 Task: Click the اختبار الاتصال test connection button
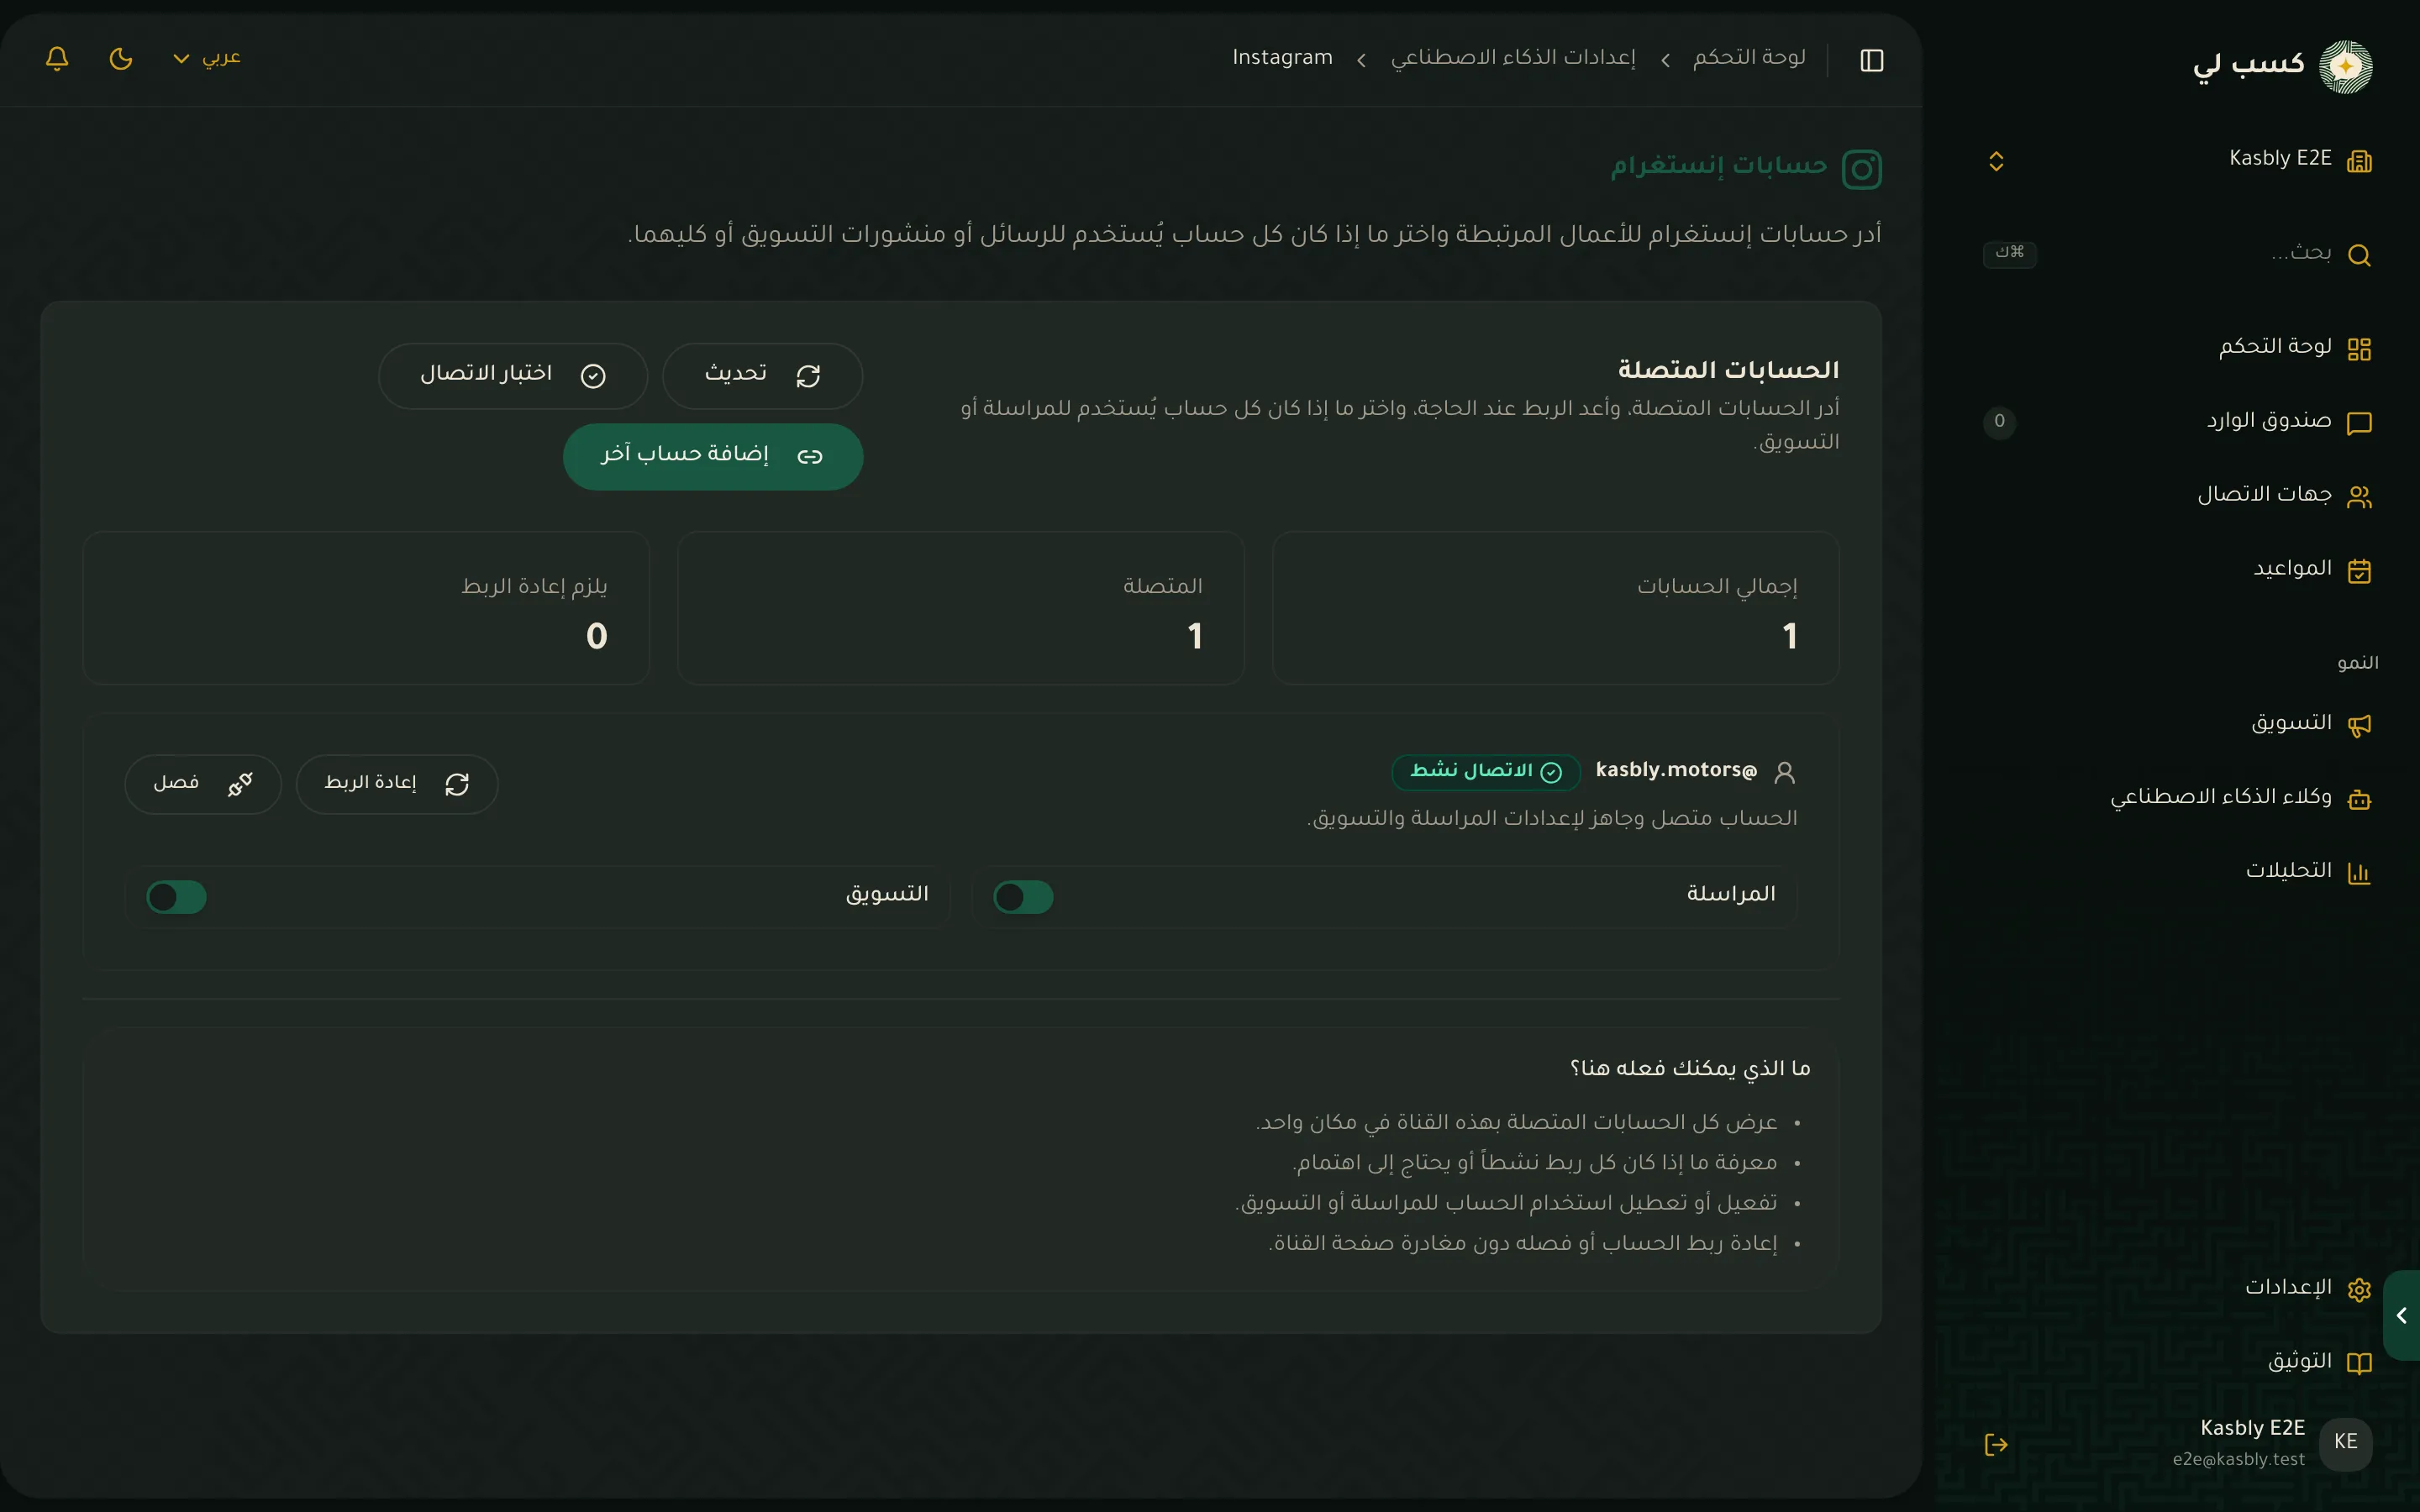tap(513, 376)
